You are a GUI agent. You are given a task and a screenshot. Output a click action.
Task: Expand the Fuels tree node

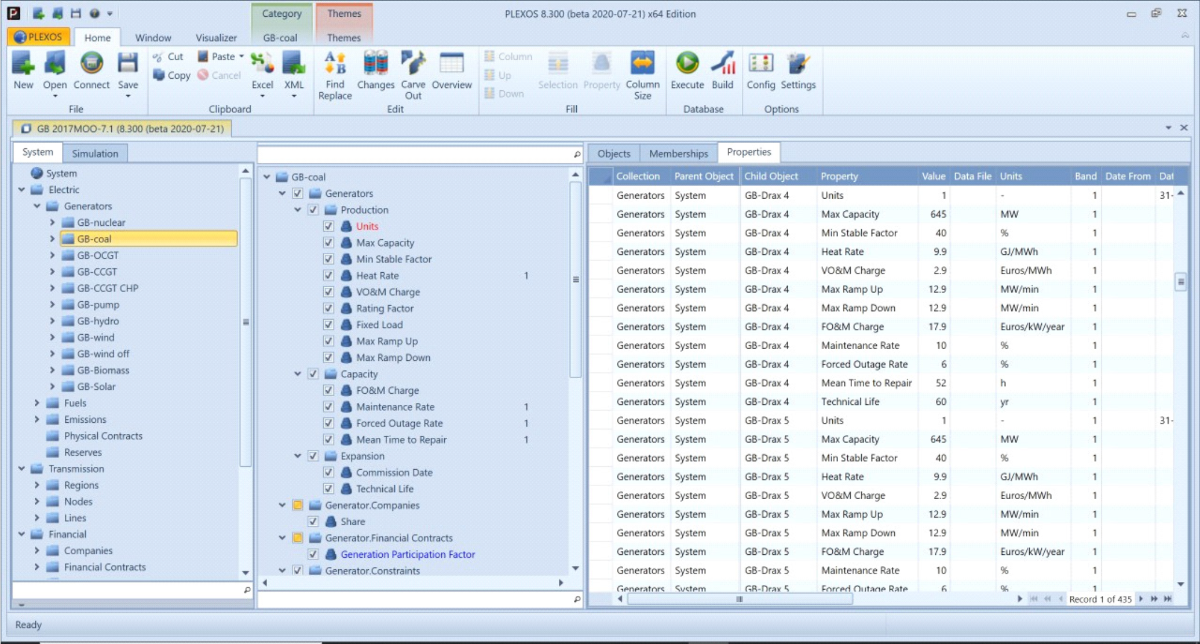(x=37, y=403)
